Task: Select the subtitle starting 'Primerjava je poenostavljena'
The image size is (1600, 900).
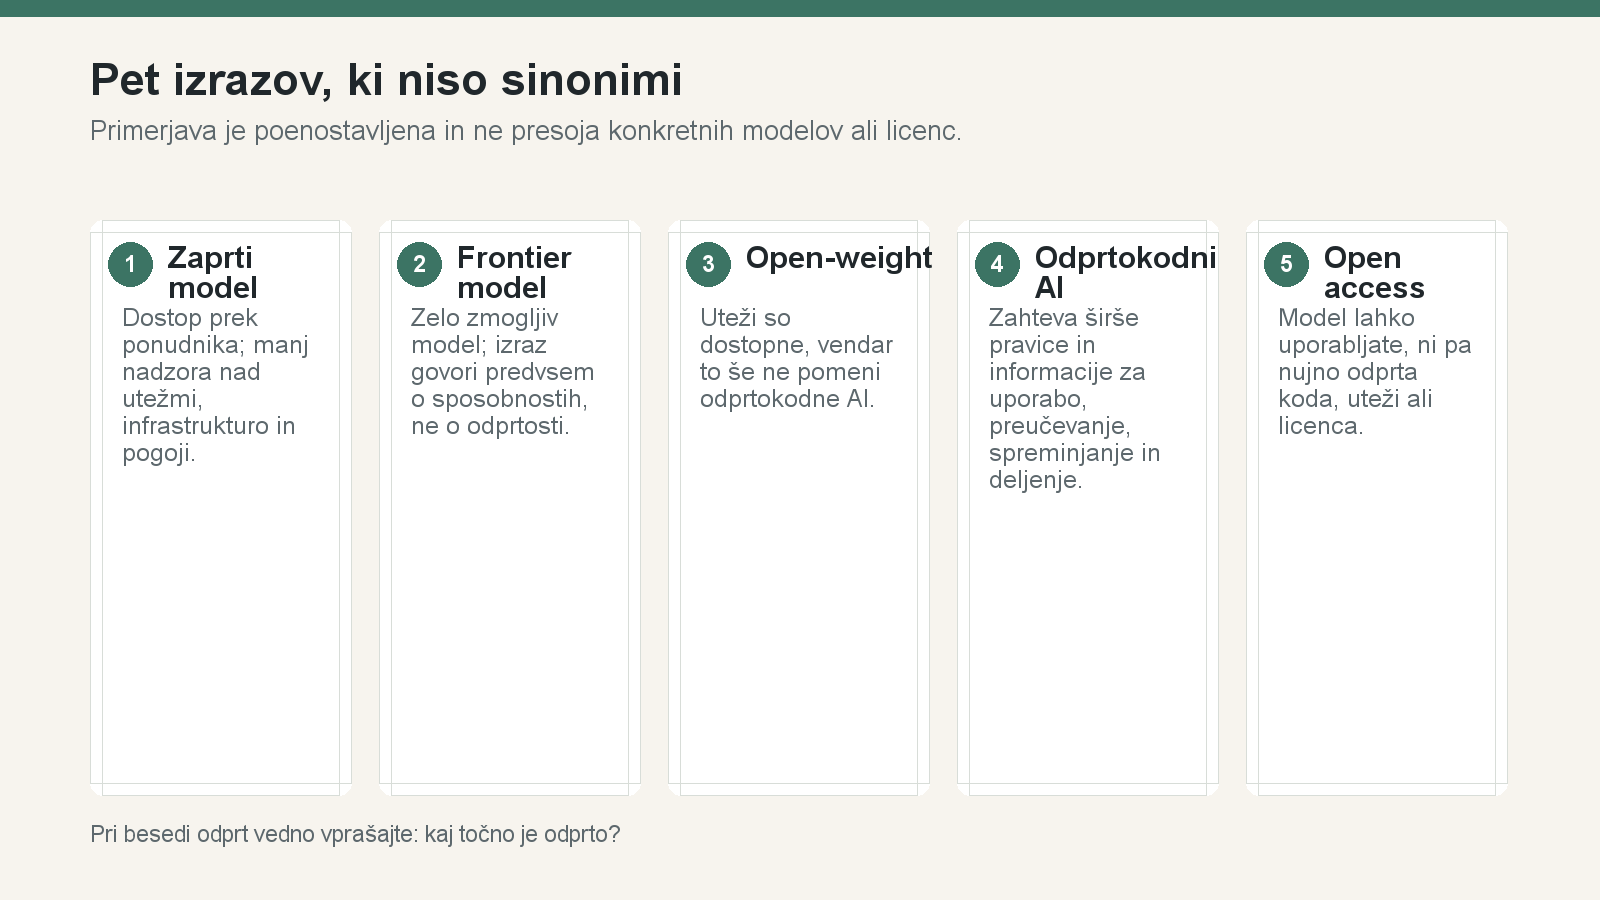Action: click(x=526, y=131)
